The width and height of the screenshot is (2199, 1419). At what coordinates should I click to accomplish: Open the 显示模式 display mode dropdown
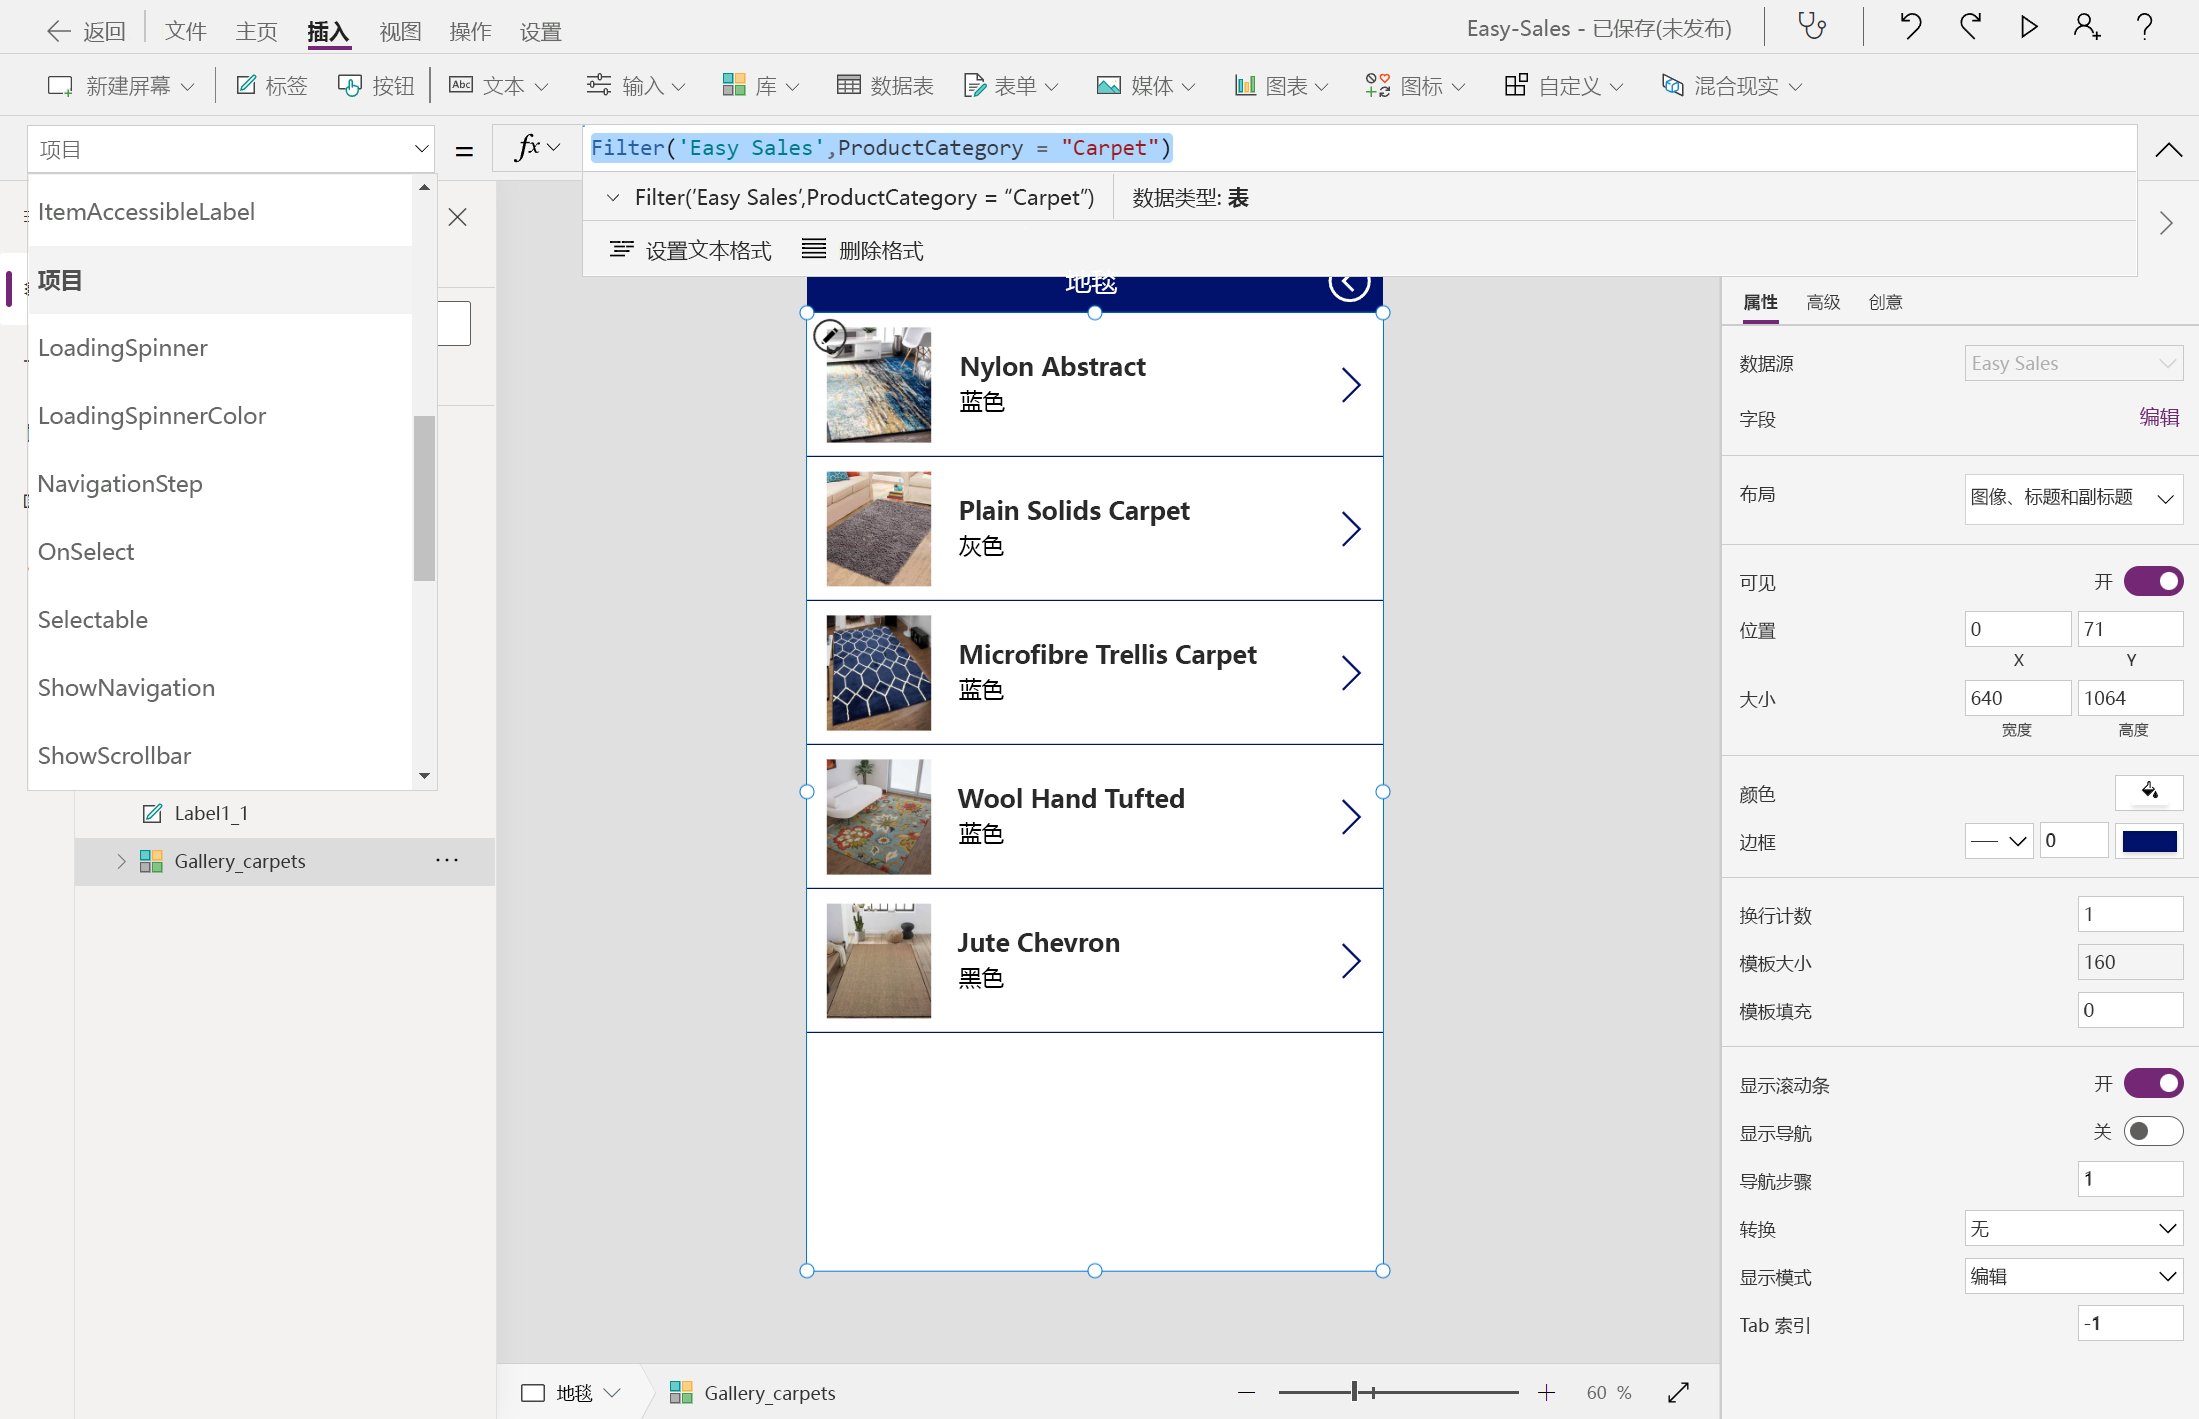pos(2073,1276)
